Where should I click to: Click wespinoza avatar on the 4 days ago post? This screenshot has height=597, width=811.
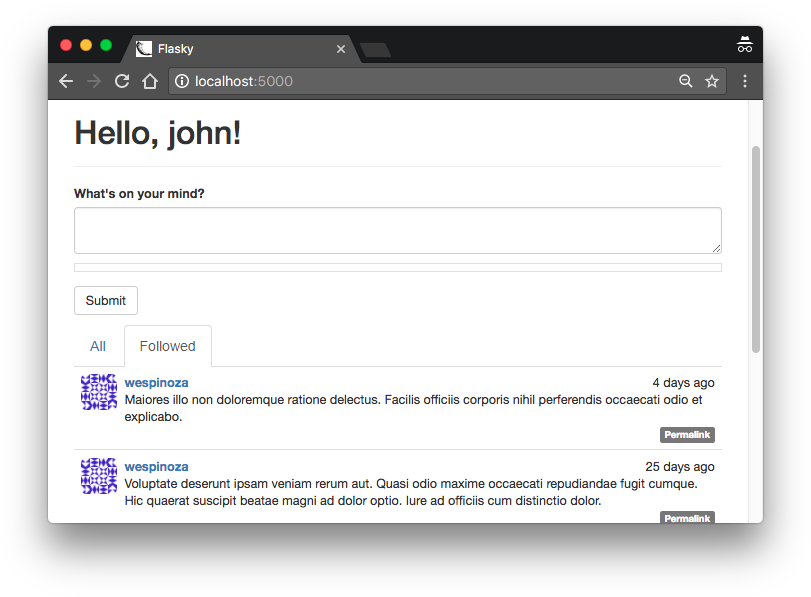click(x=99, y=392)
